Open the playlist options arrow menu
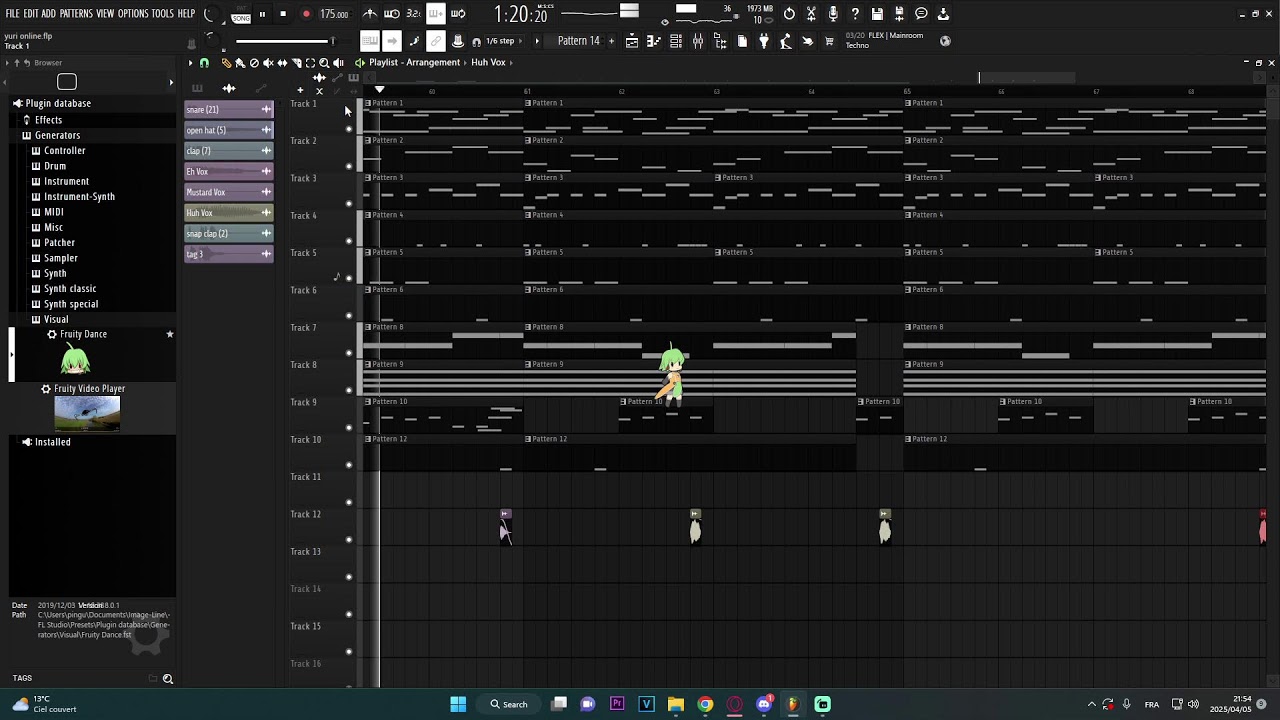The width and height of the screenshot is (1280, 720). pyautogui.click(x=190, y=63)
